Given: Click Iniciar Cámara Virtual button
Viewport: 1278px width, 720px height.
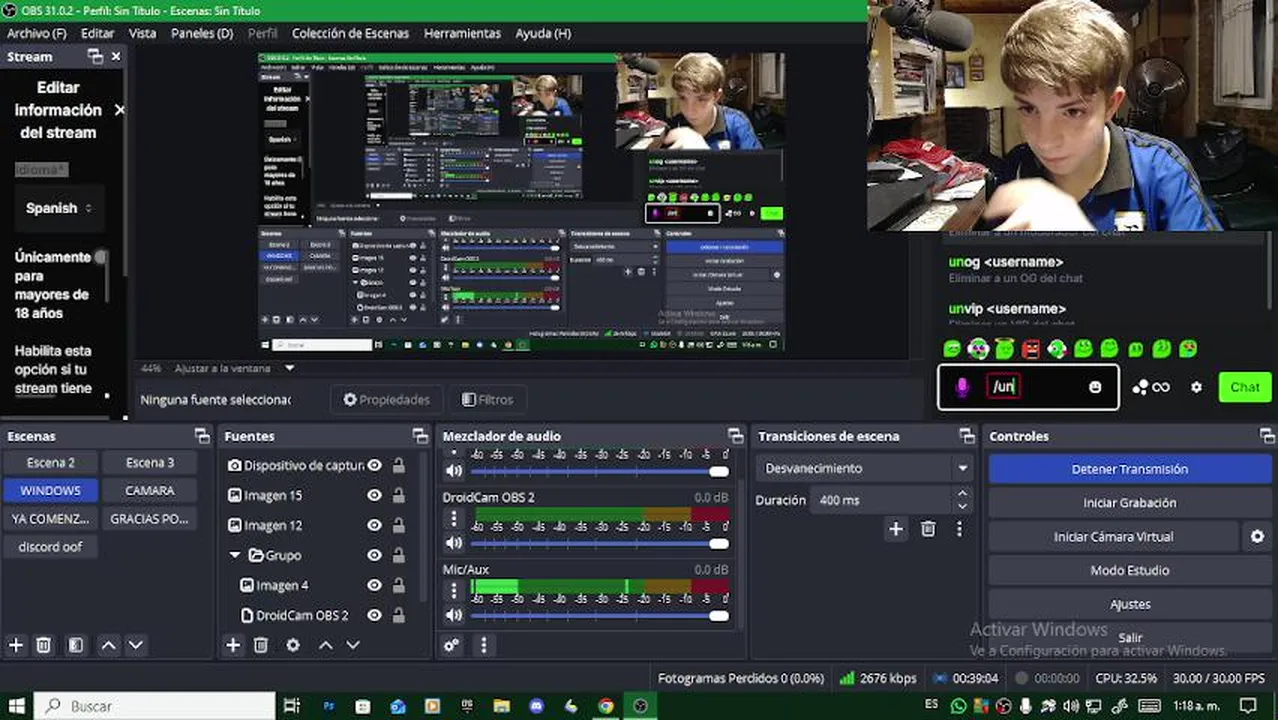Looking at the screenshot, I should click(1114, 537).
